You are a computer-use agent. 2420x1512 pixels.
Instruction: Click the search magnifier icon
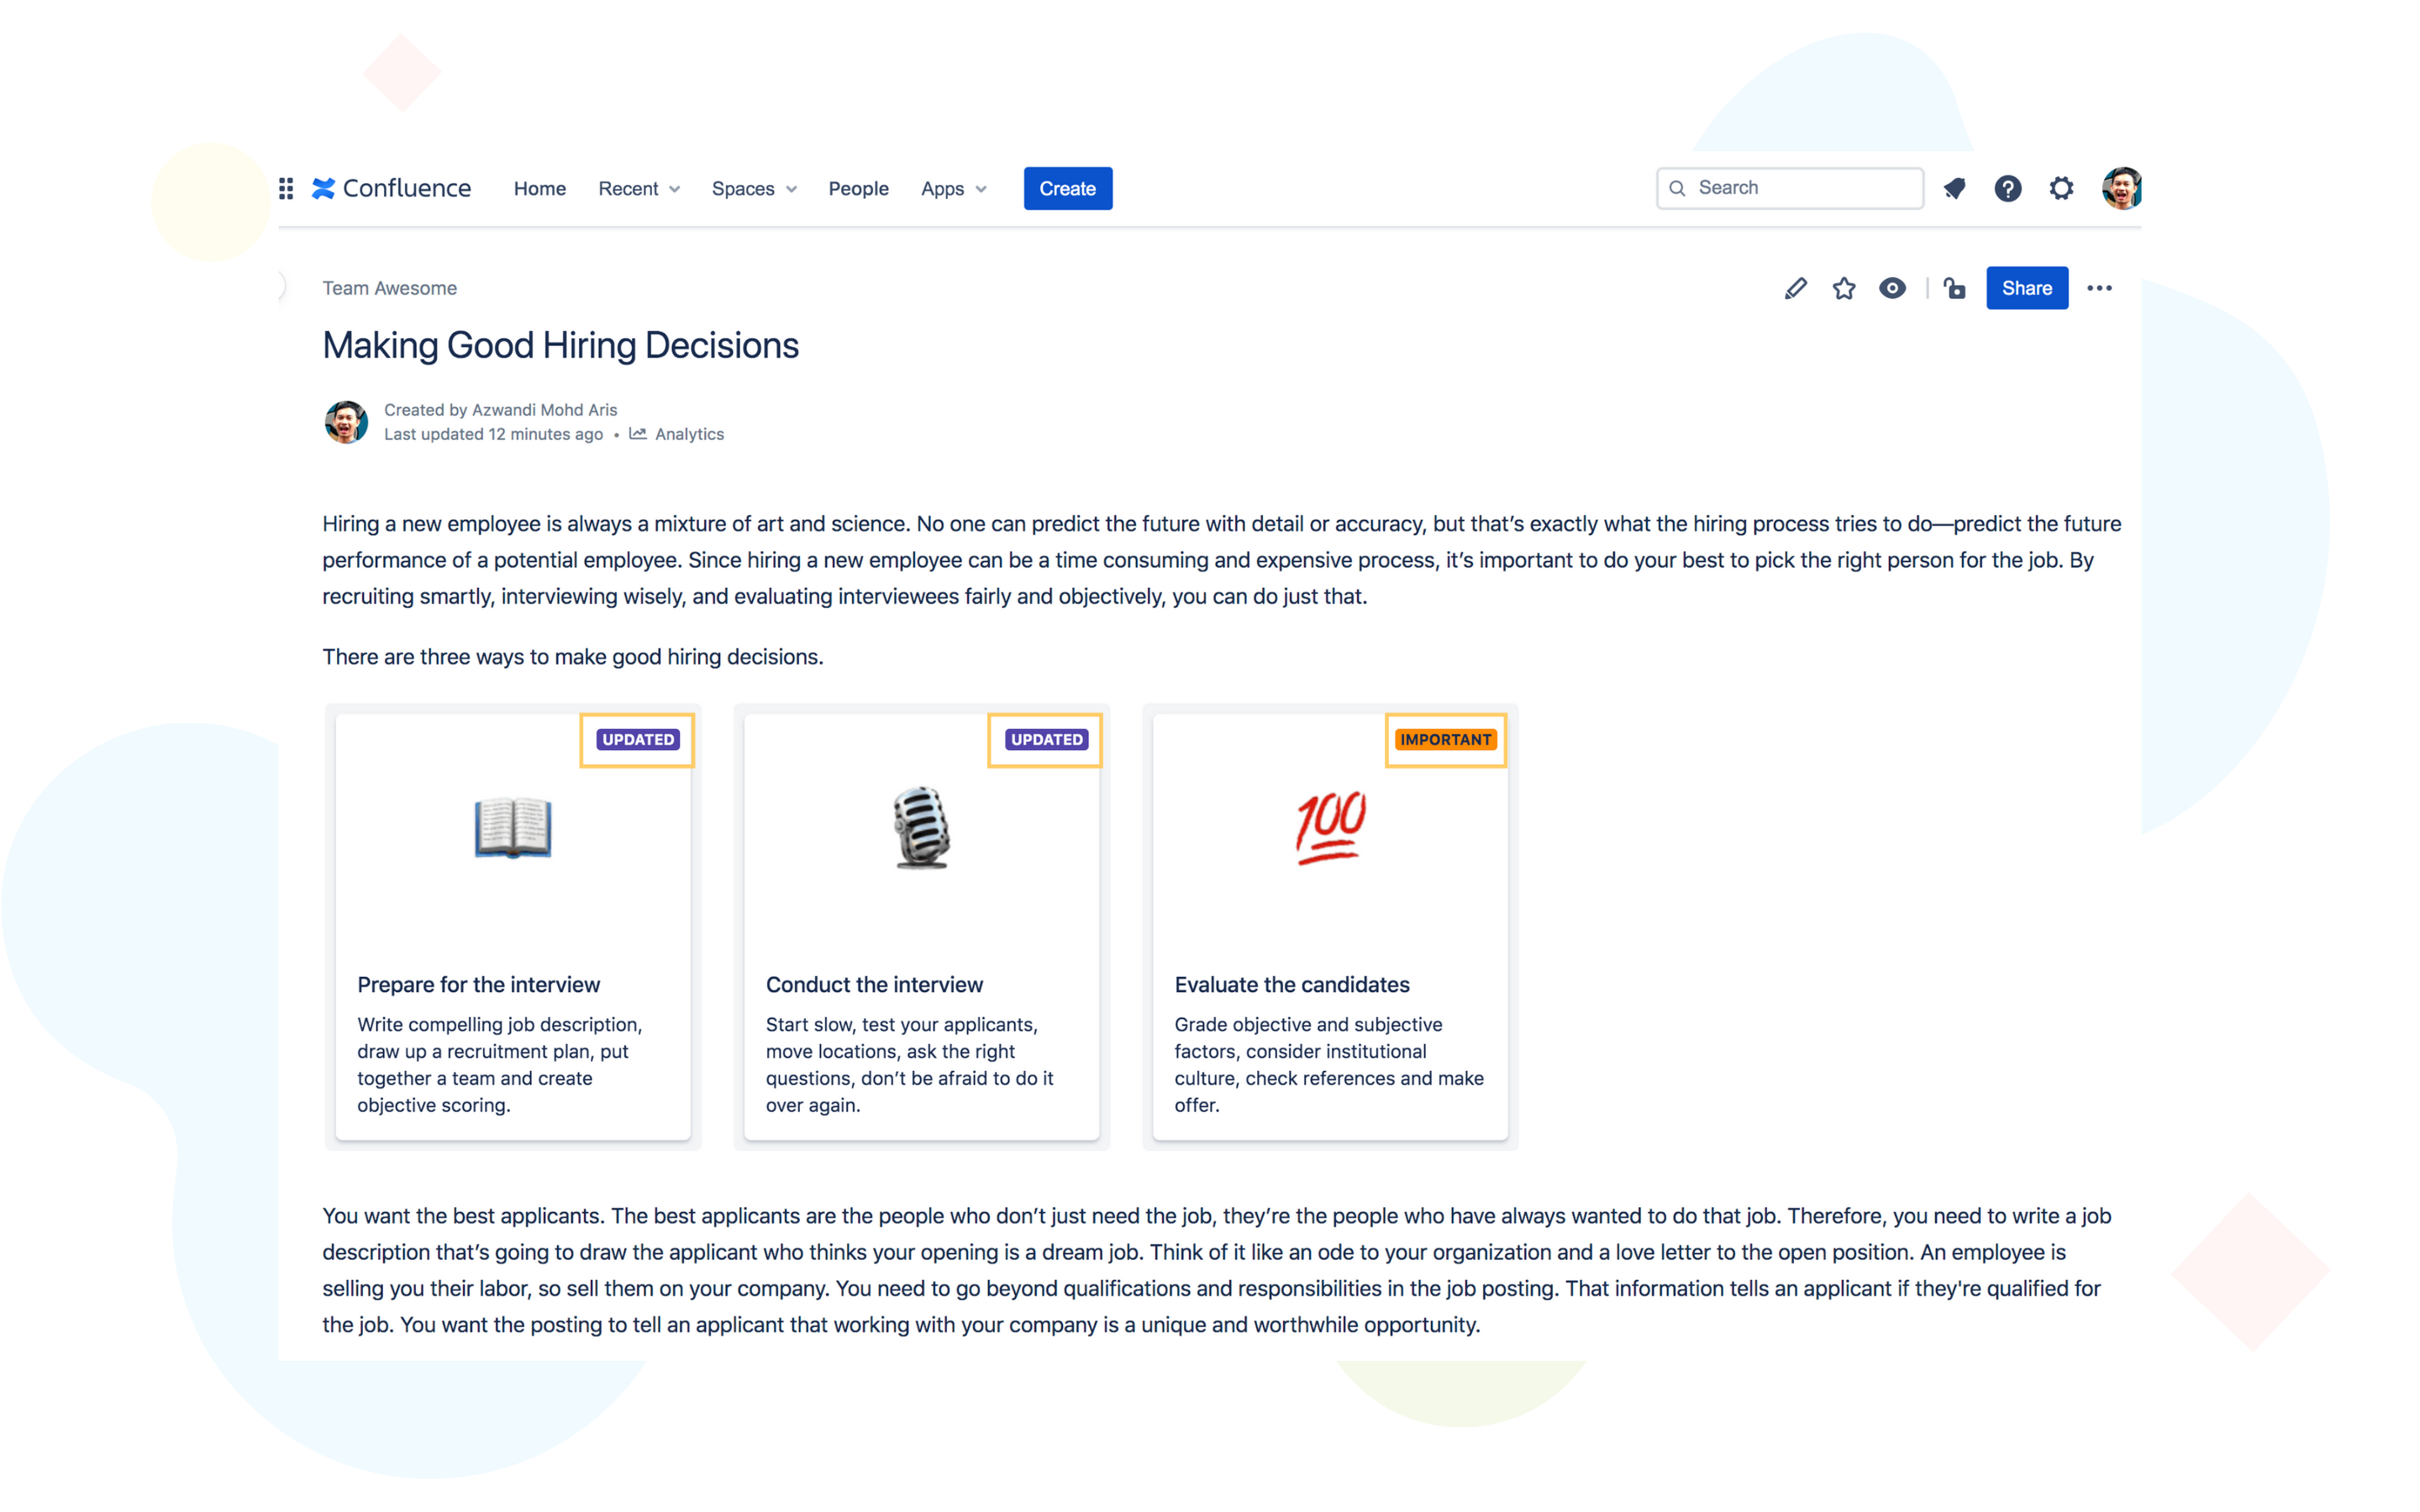(1677, 188)
